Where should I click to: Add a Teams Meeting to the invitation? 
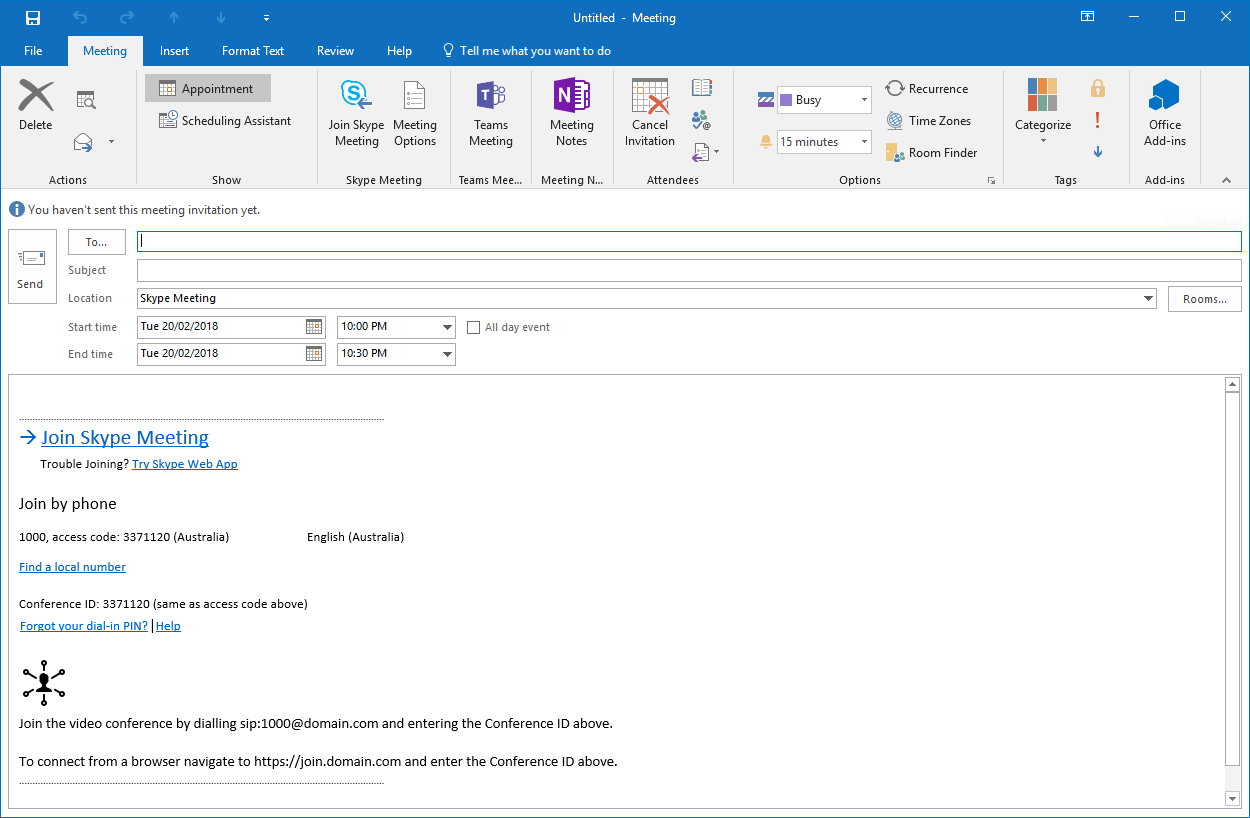coord(491,114)
